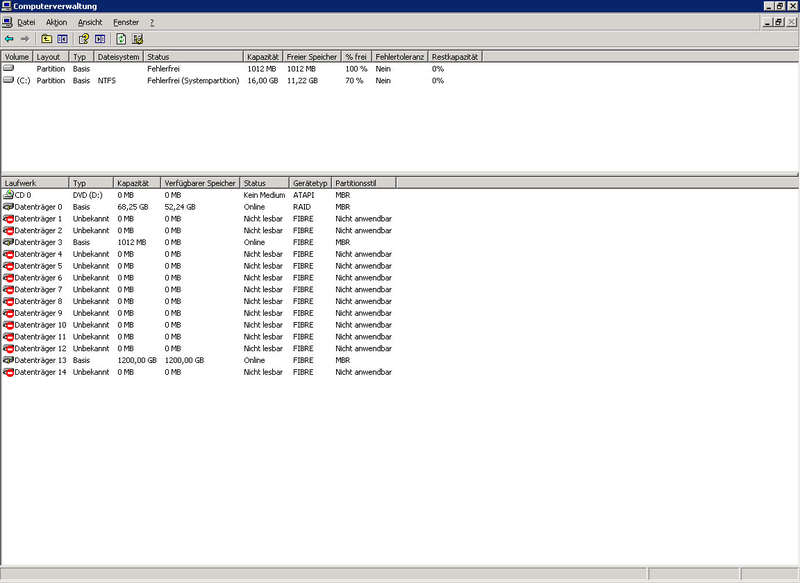Sort volumes by the Kapazität column header
The width and height of the screenshot is (800, 583).
point(264,56)
